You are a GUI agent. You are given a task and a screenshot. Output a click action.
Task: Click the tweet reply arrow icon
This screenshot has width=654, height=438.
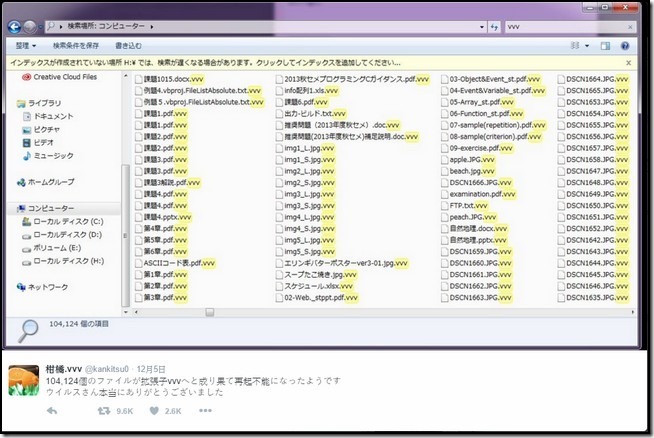click(52, 411)
